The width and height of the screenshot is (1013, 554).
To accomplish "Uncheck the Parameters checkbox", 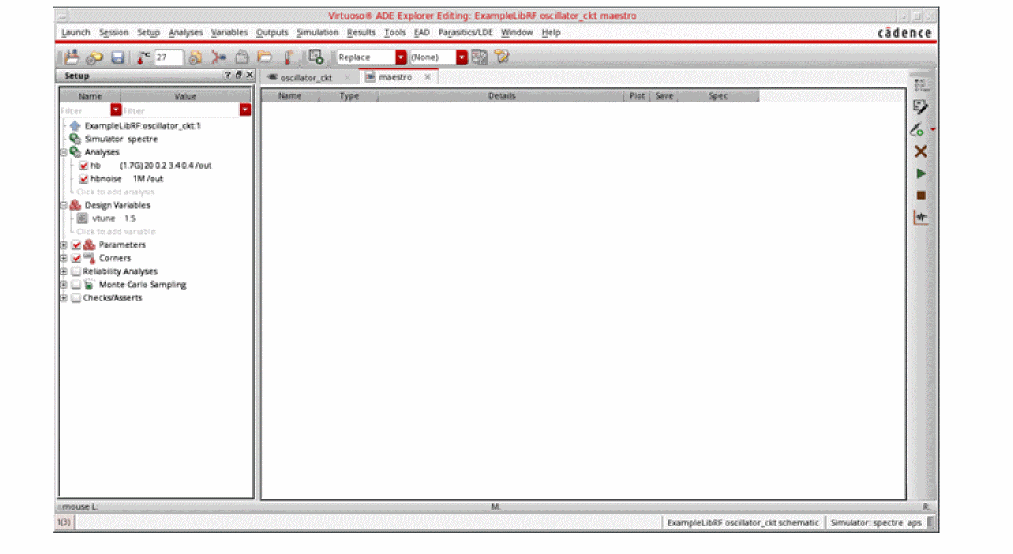I will click(x=76, y=245).
